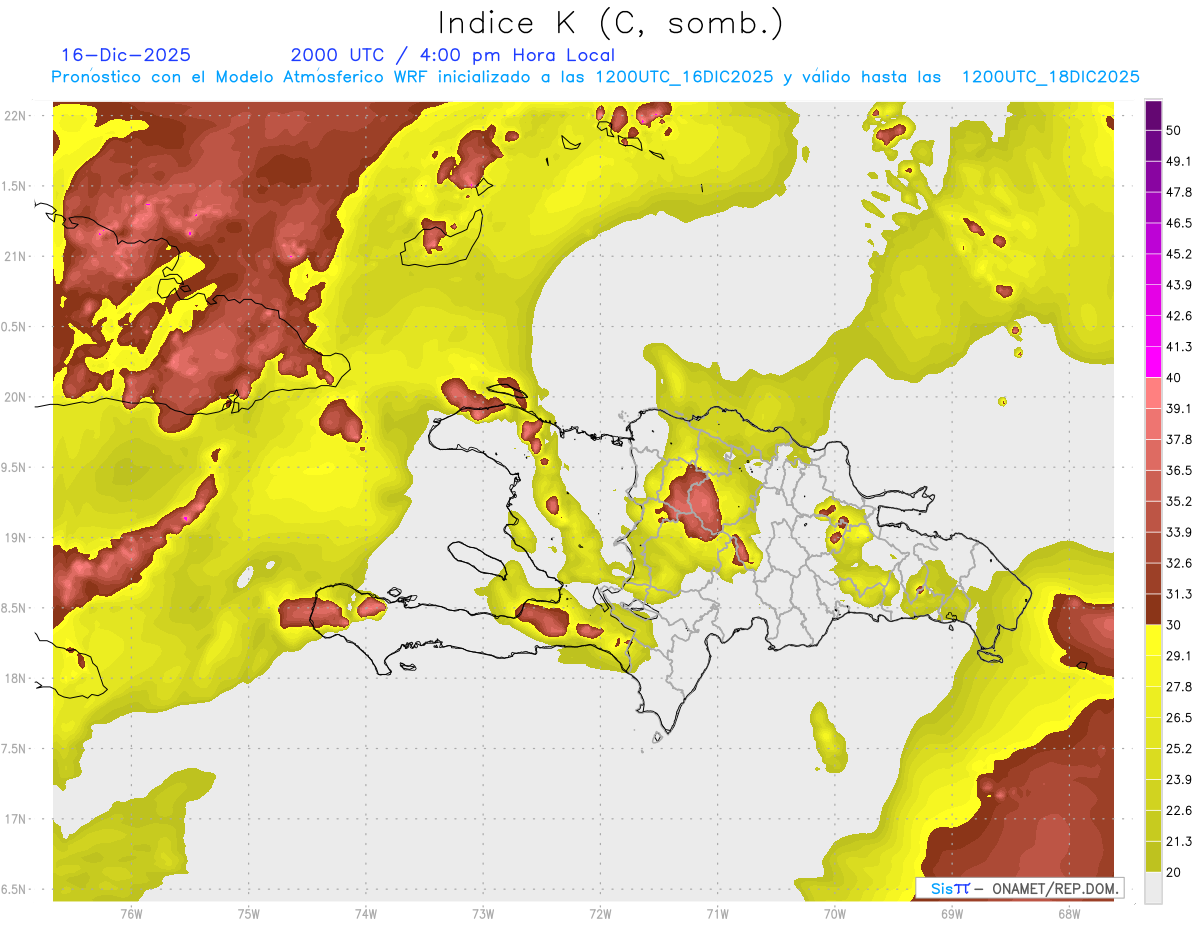Screen dimensions: 1200x927
Task: Click latitude axis label "18N"
Action: pos(15,678)
